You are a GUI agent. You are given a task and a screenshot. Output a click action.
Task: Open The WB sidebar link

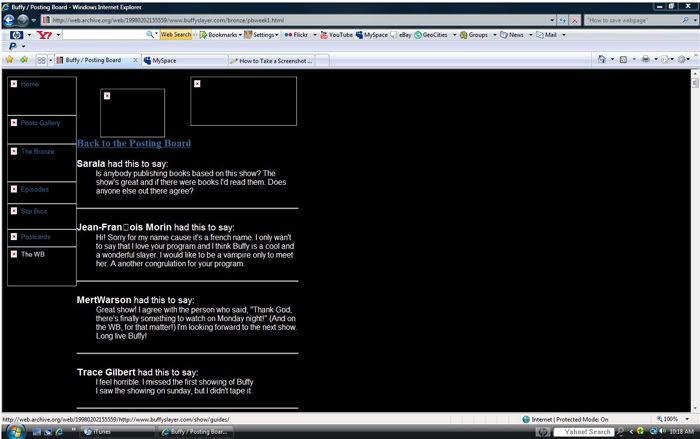tap(33, 254)
